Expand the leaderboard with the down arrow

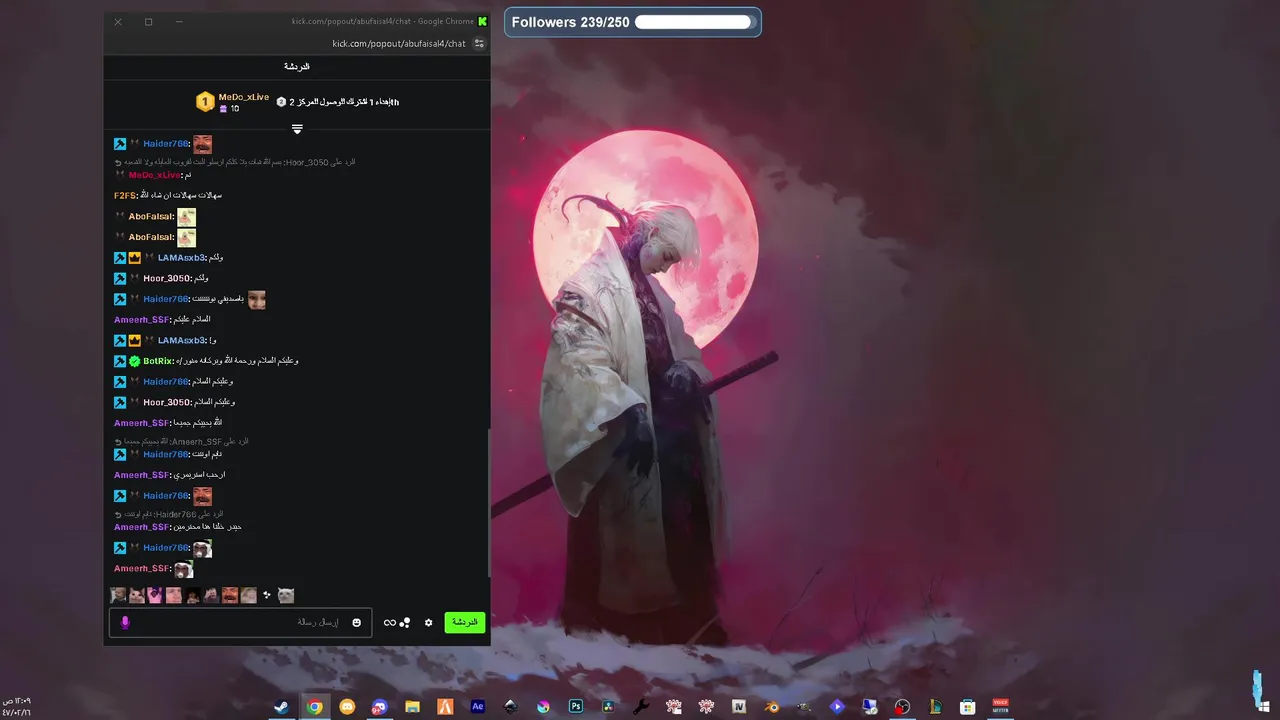(297, 129)
